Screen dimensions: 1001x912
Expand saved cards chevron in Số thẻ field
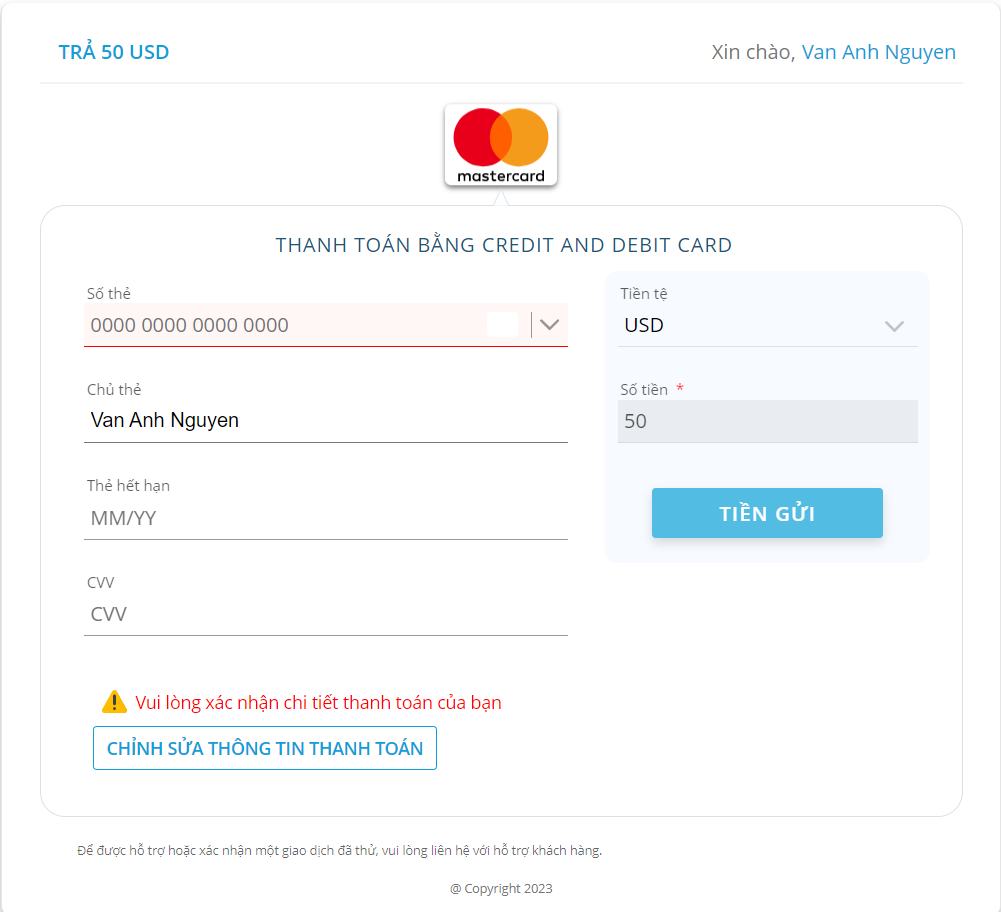(x=549, y=325)
